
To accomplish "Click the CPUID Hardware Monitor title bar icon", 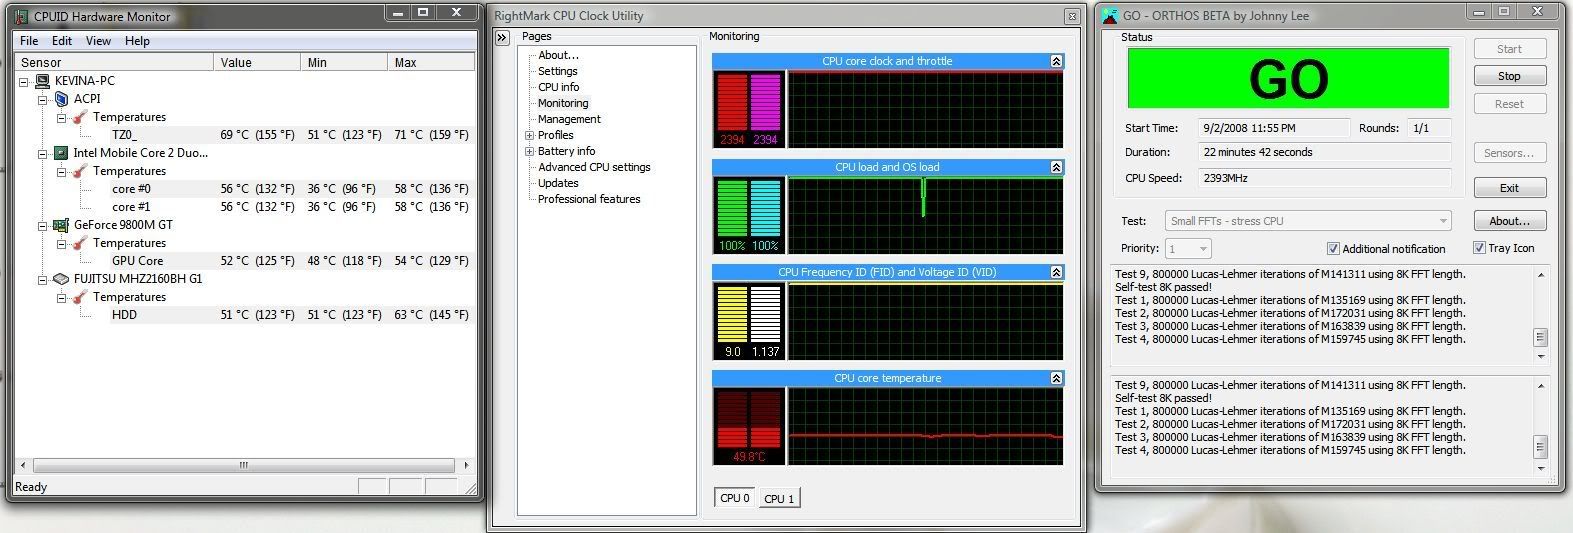I will coord(22,16).
